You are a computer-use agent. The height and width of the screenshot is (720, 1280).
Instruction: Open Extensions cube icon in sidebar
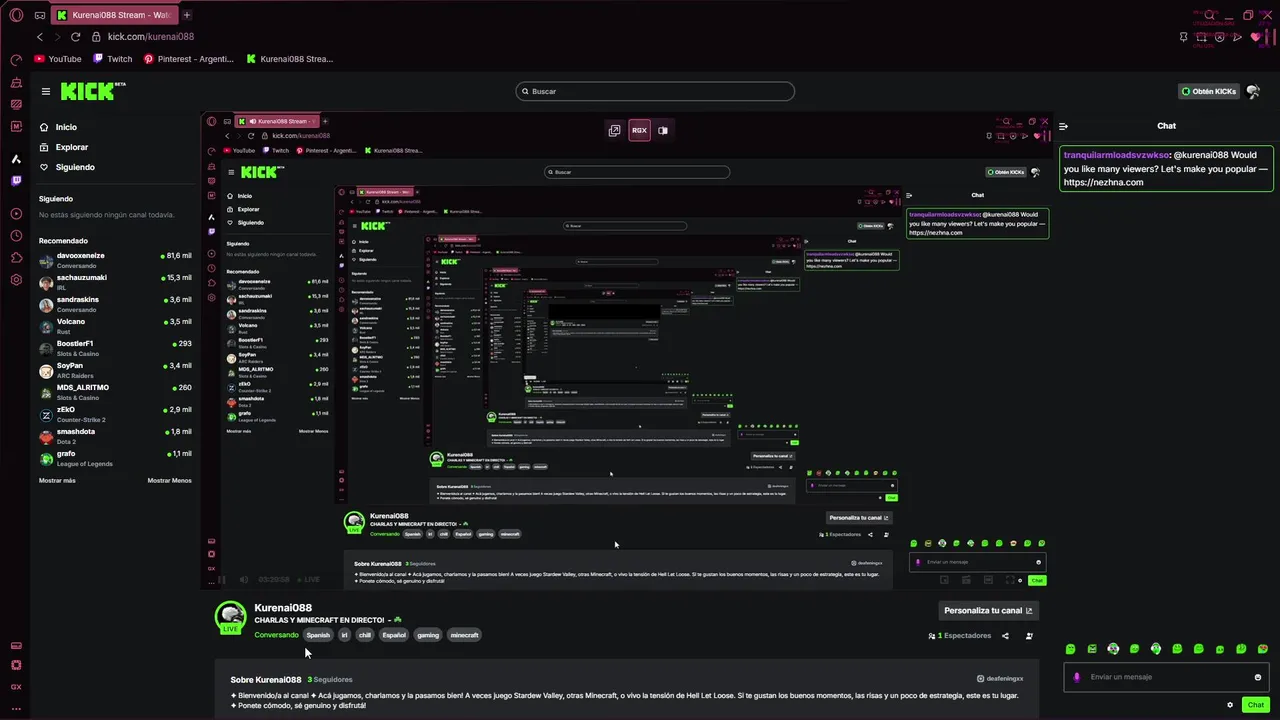[16, 258]
